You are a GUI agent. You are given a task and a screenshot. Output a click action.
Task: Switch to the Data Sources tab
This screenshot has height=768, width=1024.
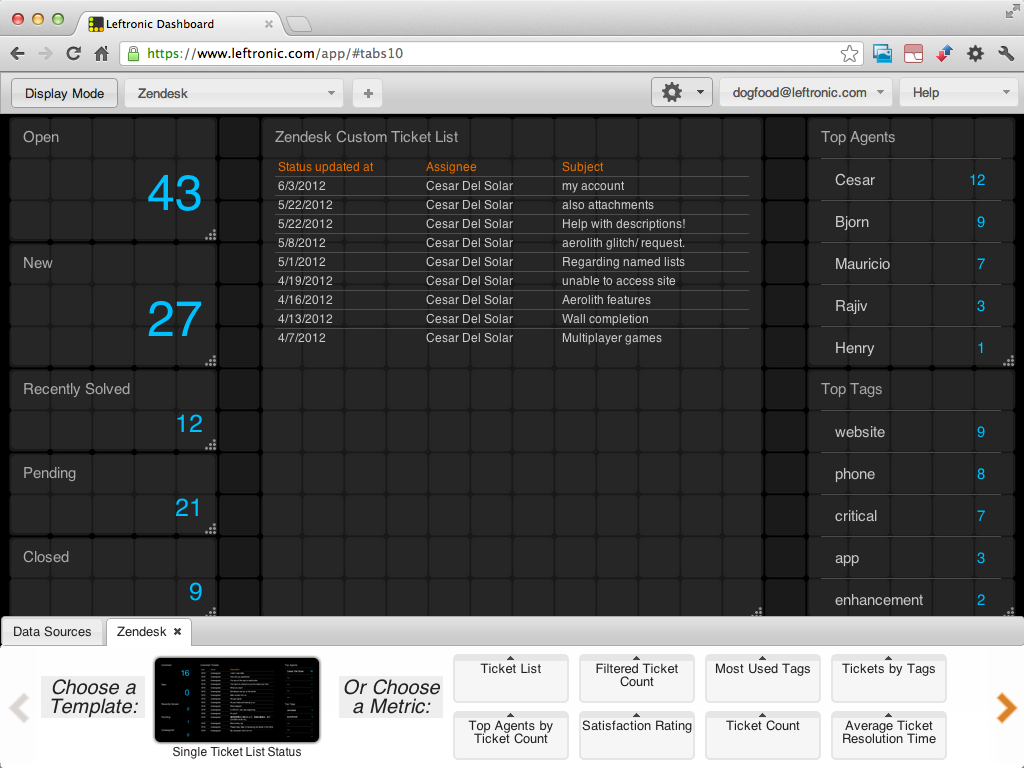(52, 632)
